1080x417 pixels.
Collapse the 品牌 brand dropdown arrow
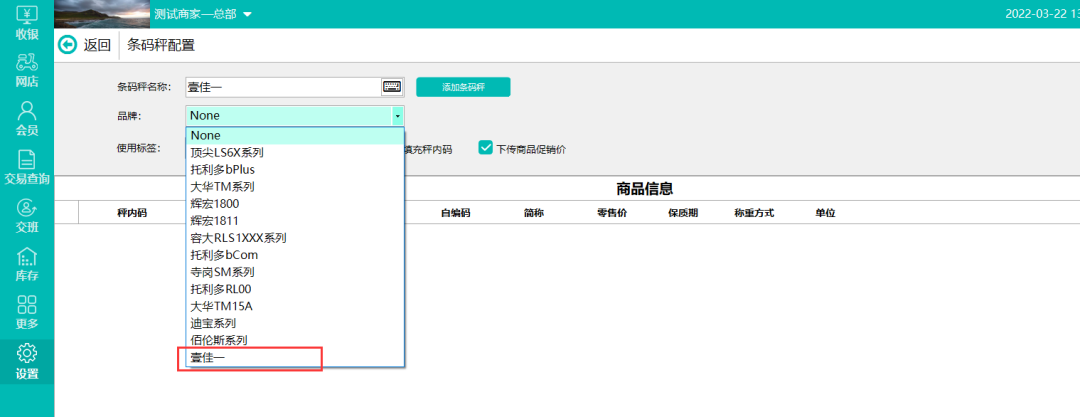tap(397, 116)
